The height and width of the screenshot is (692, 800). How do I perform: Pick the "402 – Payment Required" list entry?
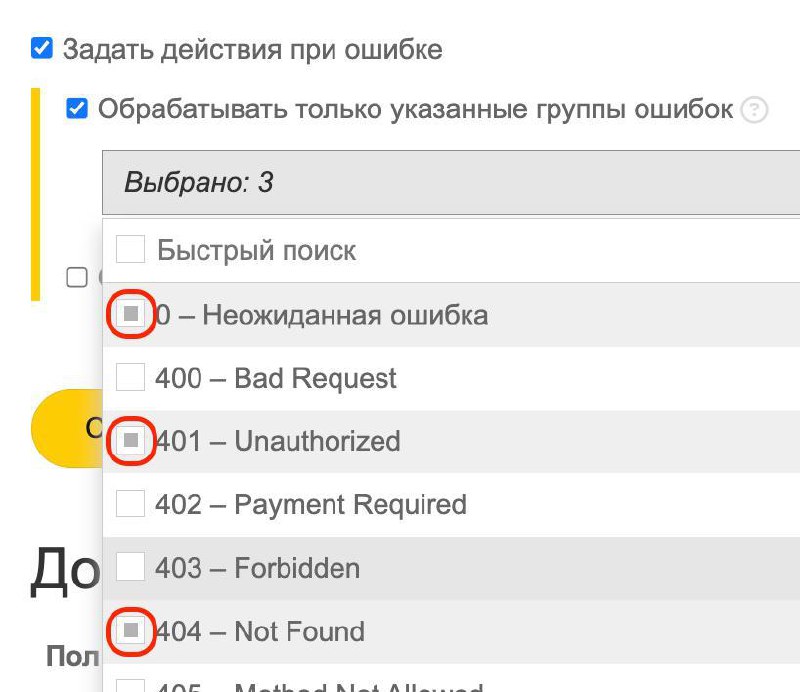451,505
